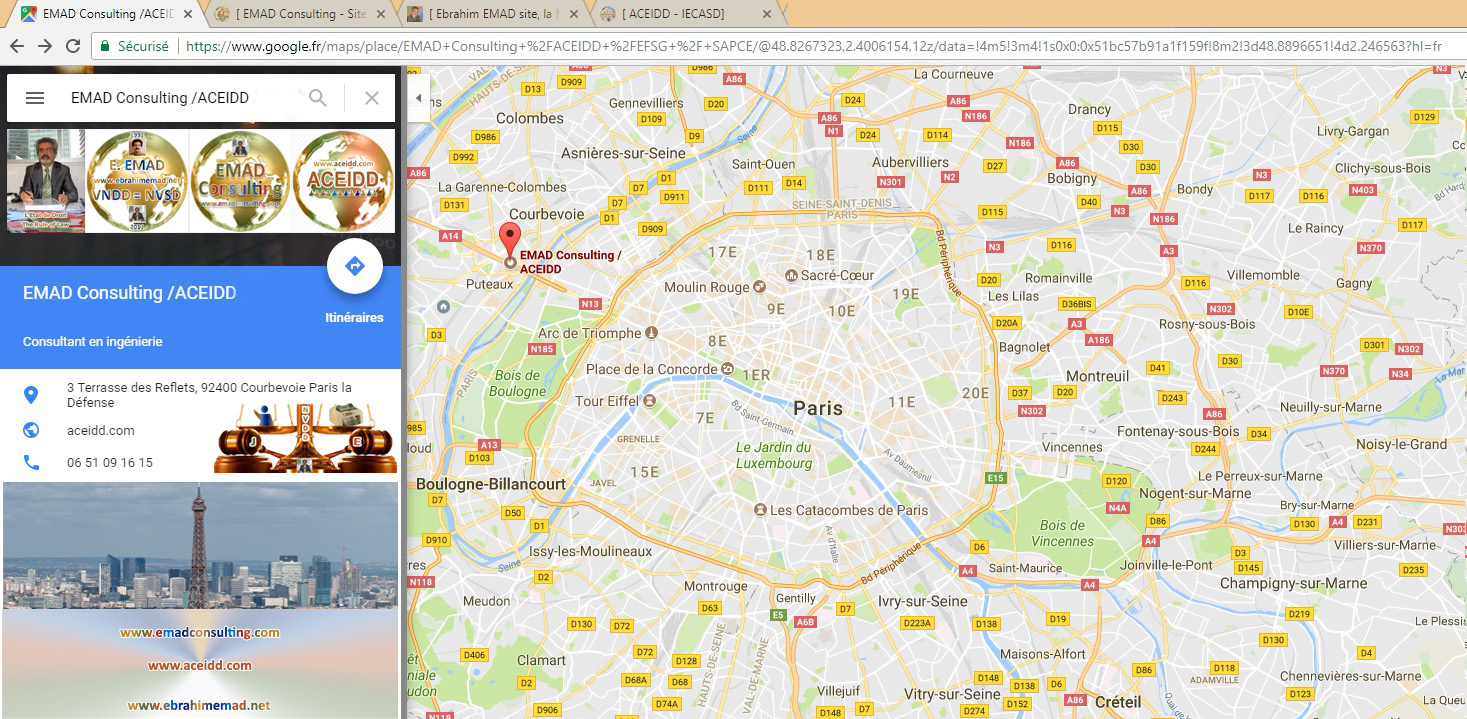This screenshot has width=1467, height=719.
Task: Click the Consultant en ingénierie category
Action: tap(93, 342)
